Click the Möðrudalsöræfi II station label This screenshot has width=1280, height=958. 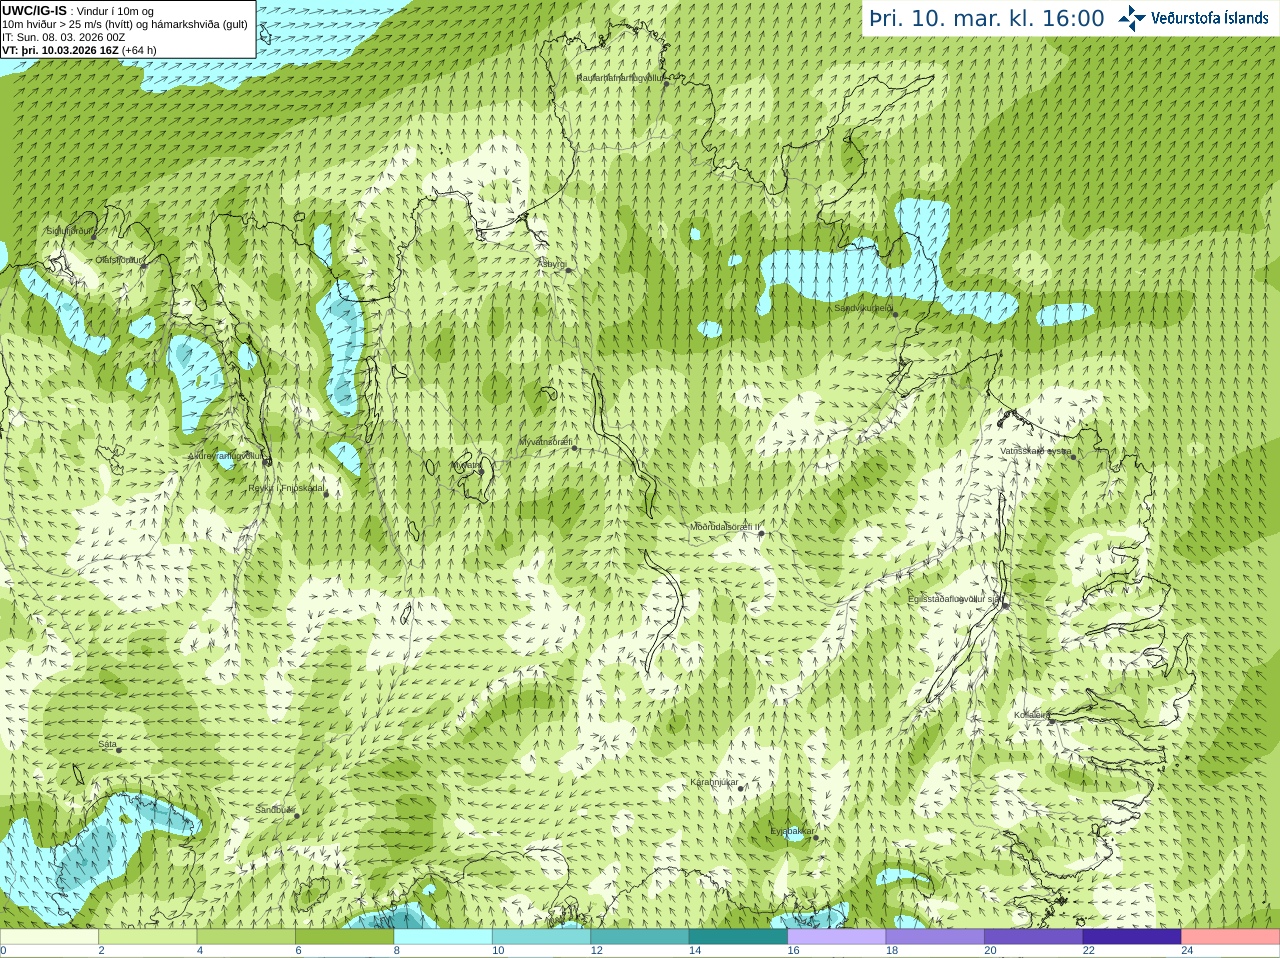coord(725,527)
